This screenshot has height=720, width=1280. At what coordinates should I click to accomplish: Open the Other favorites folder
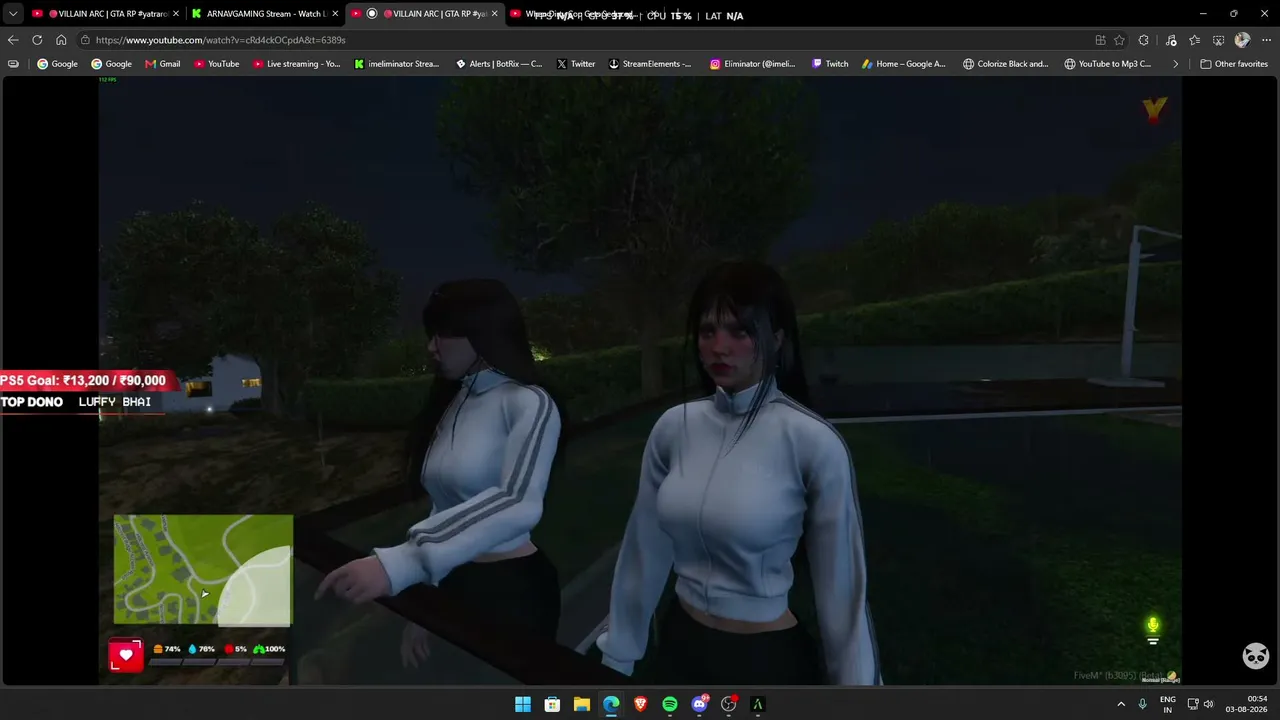tap(1235, 64)
